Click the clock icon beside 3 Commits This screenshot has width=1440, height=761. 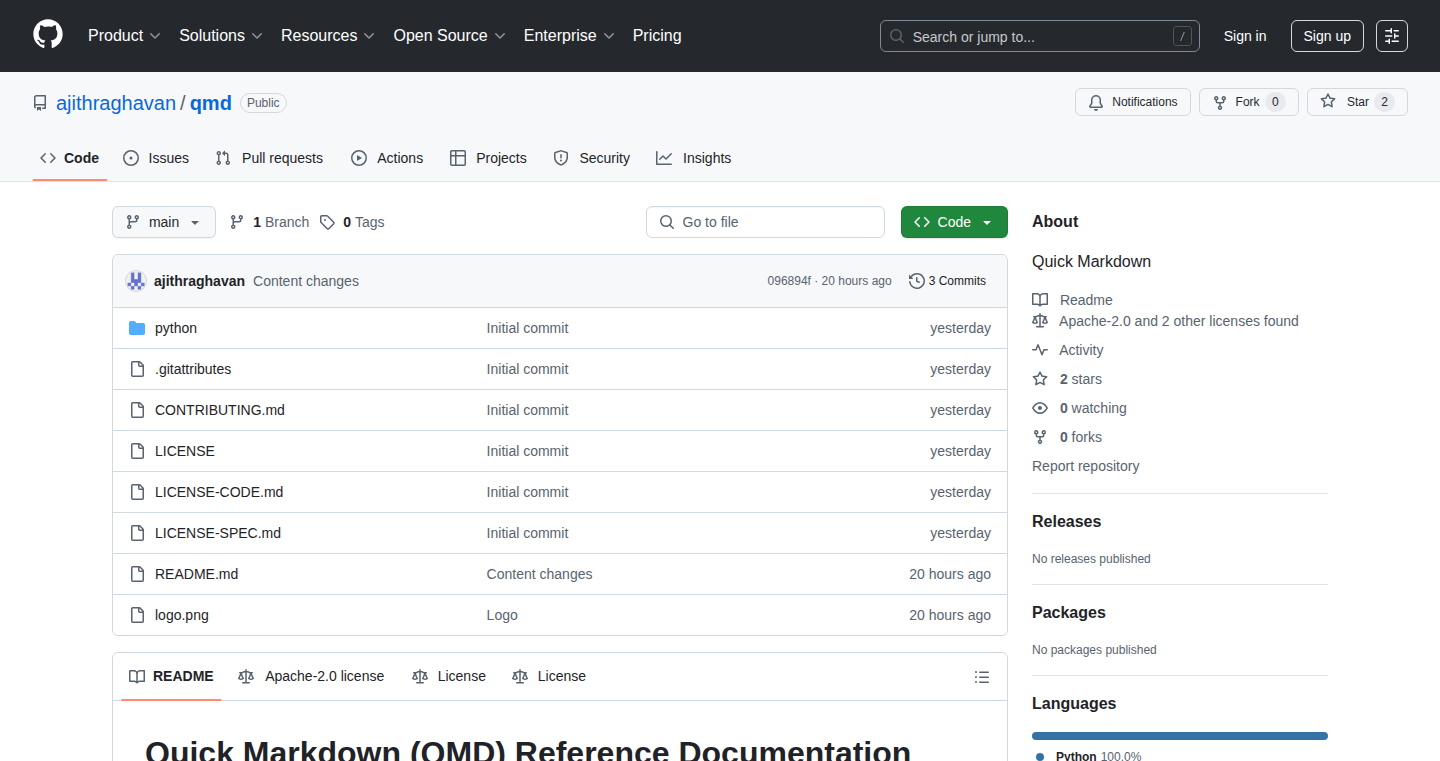pos(916,281)
